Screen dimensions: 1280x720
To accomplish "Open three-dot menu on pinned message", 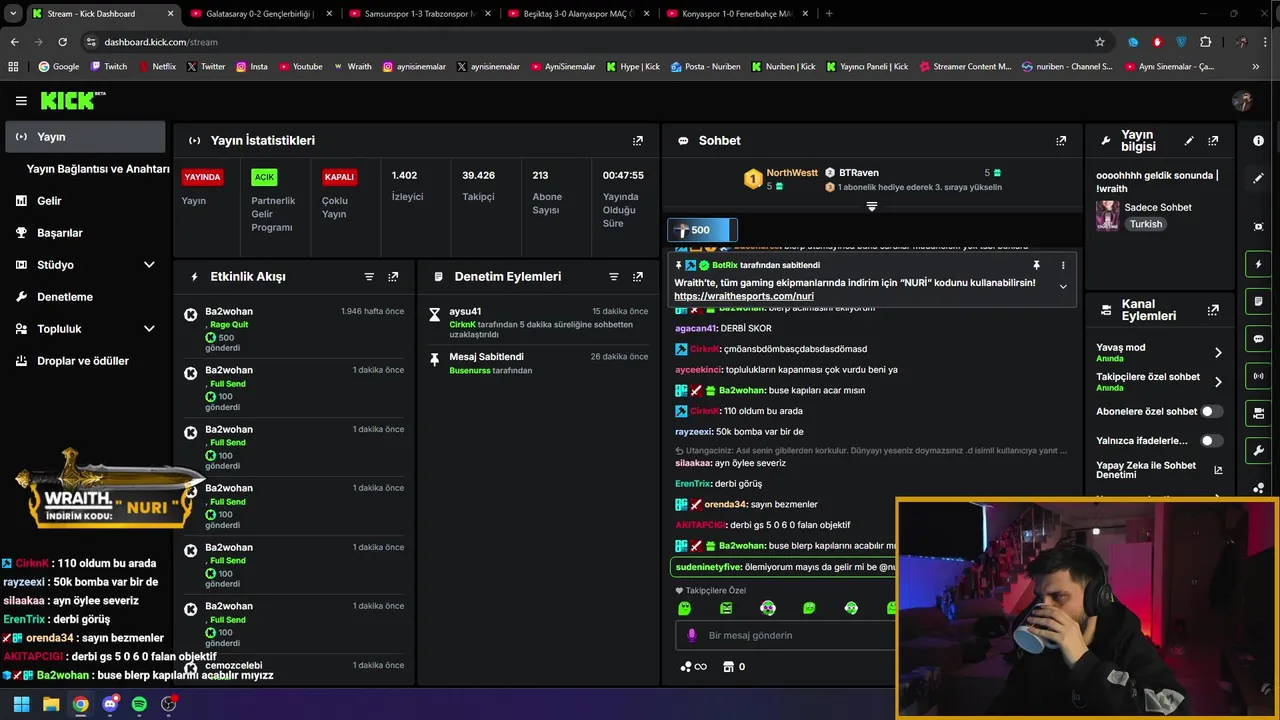I will tap(1063, 265).
